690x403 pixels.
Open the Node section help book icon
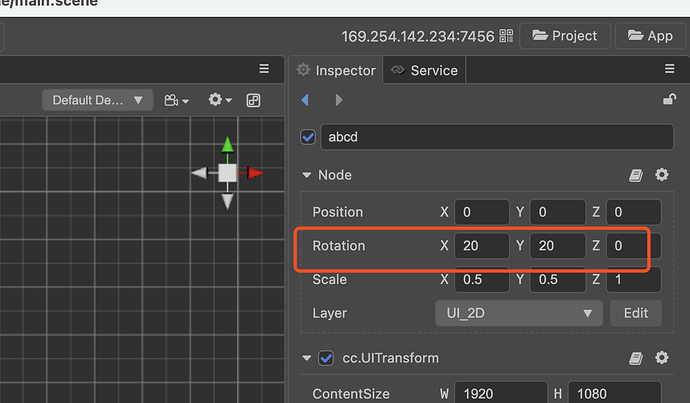pos(636,175)
